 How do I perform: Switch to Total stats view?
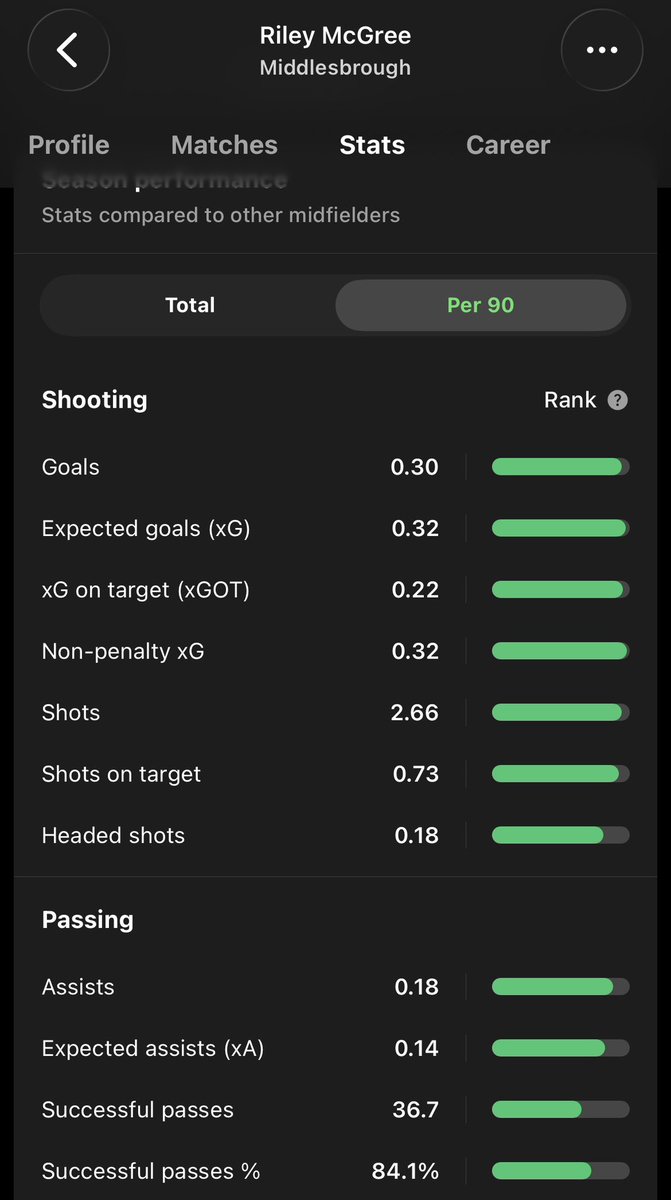point(190,305)
